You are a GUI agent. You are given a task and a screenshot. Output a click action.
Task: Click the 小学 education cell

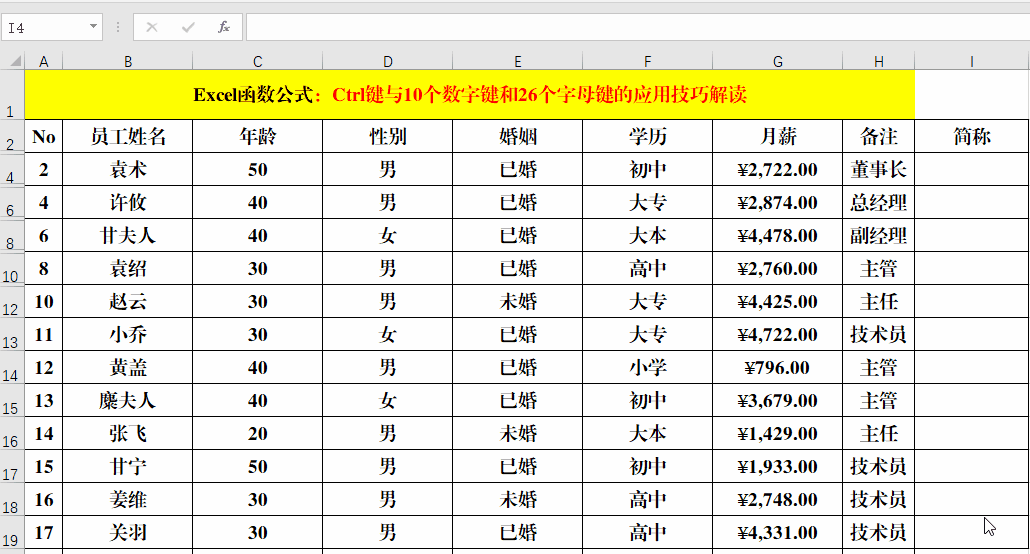(x=648, y=367)
